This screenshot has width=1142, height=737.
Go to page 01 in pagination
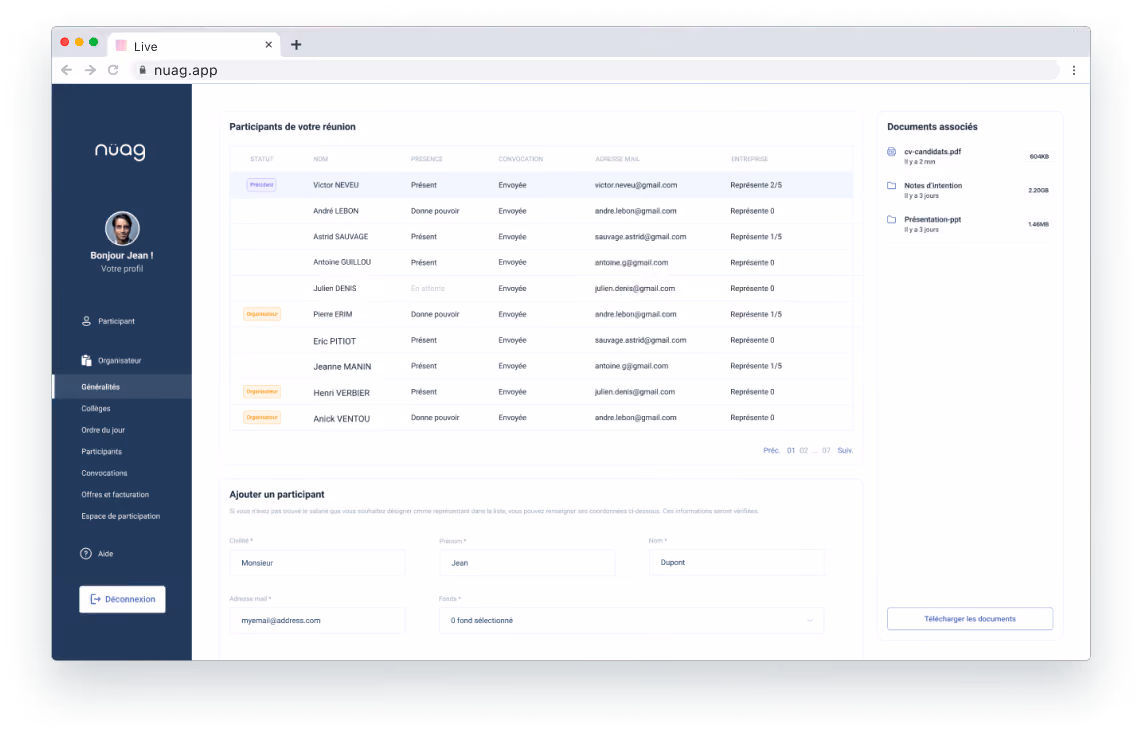coord(791,451)
